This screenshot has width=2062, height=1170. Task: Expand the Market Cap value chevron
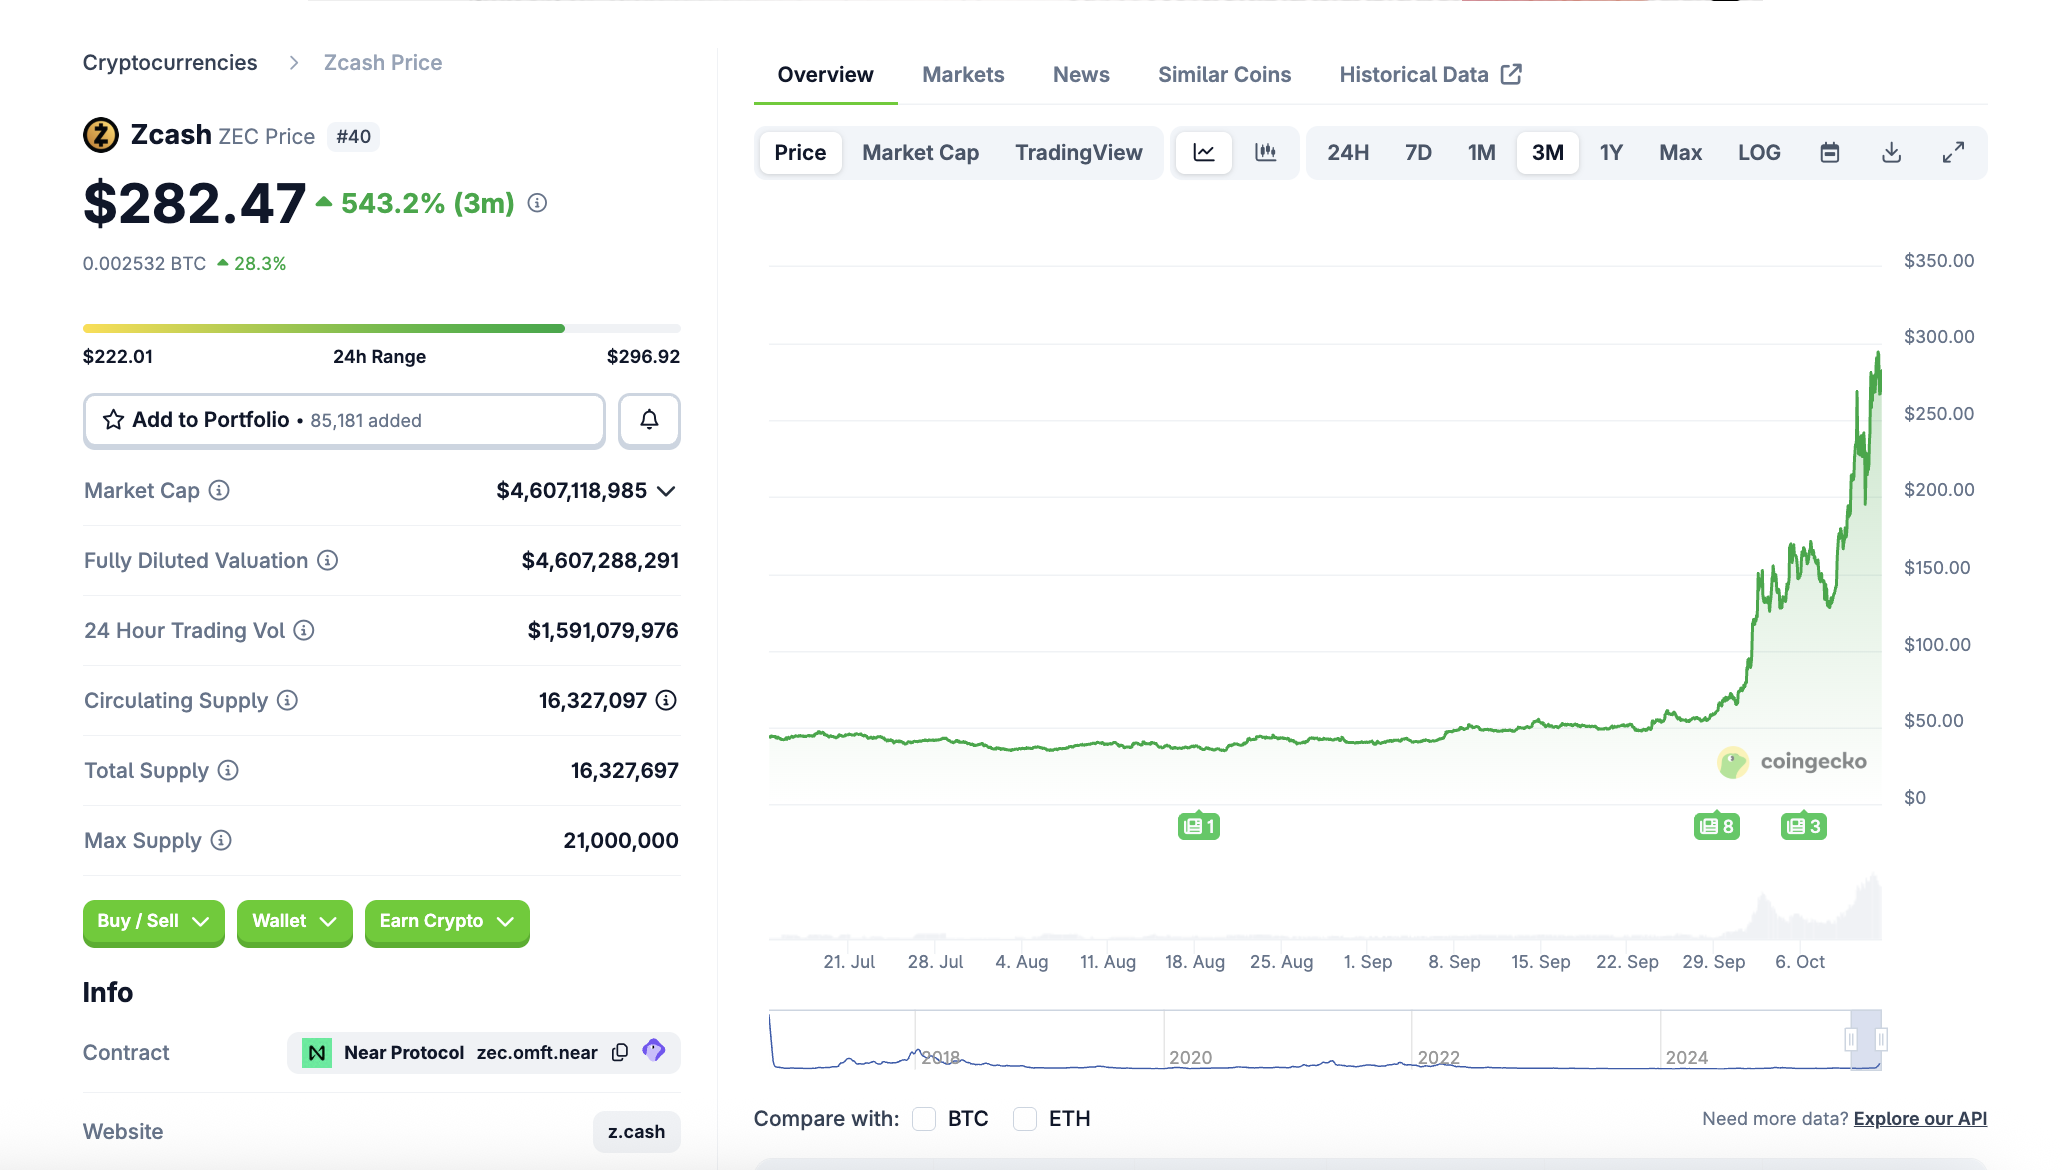pos(667,491)
